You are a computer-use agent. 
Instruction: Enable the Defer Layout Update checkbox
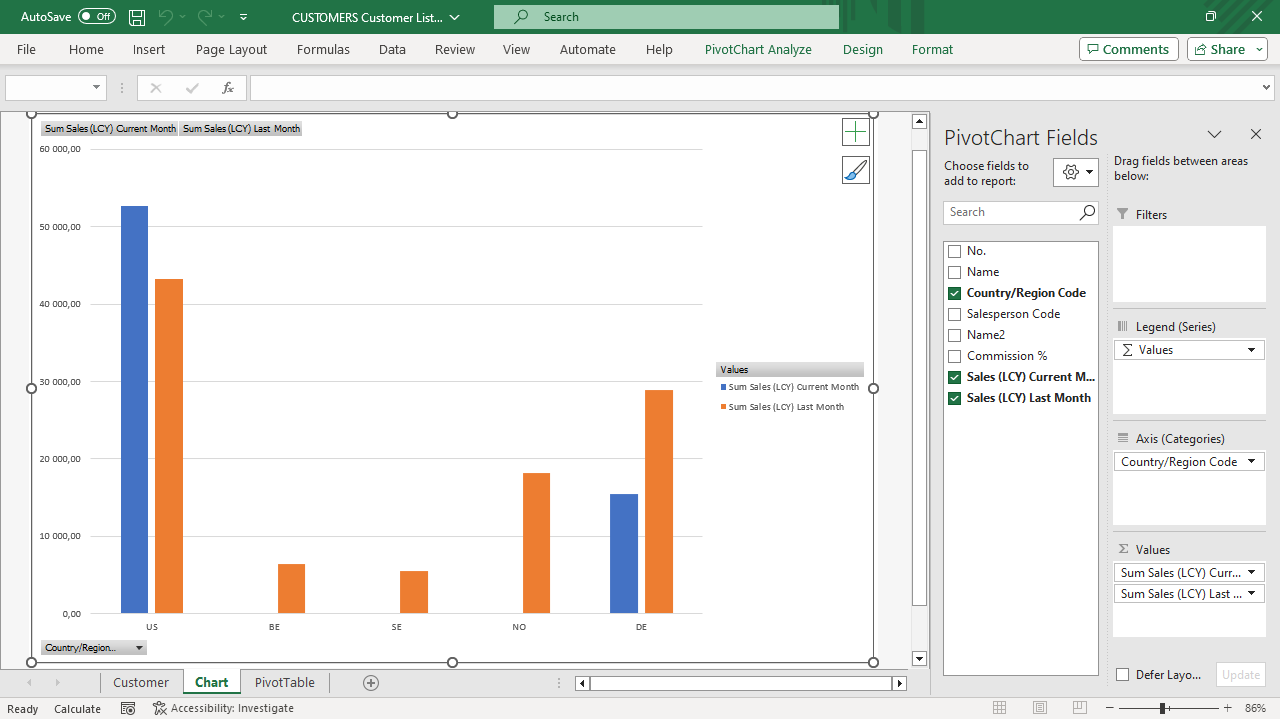[1123, 675]
